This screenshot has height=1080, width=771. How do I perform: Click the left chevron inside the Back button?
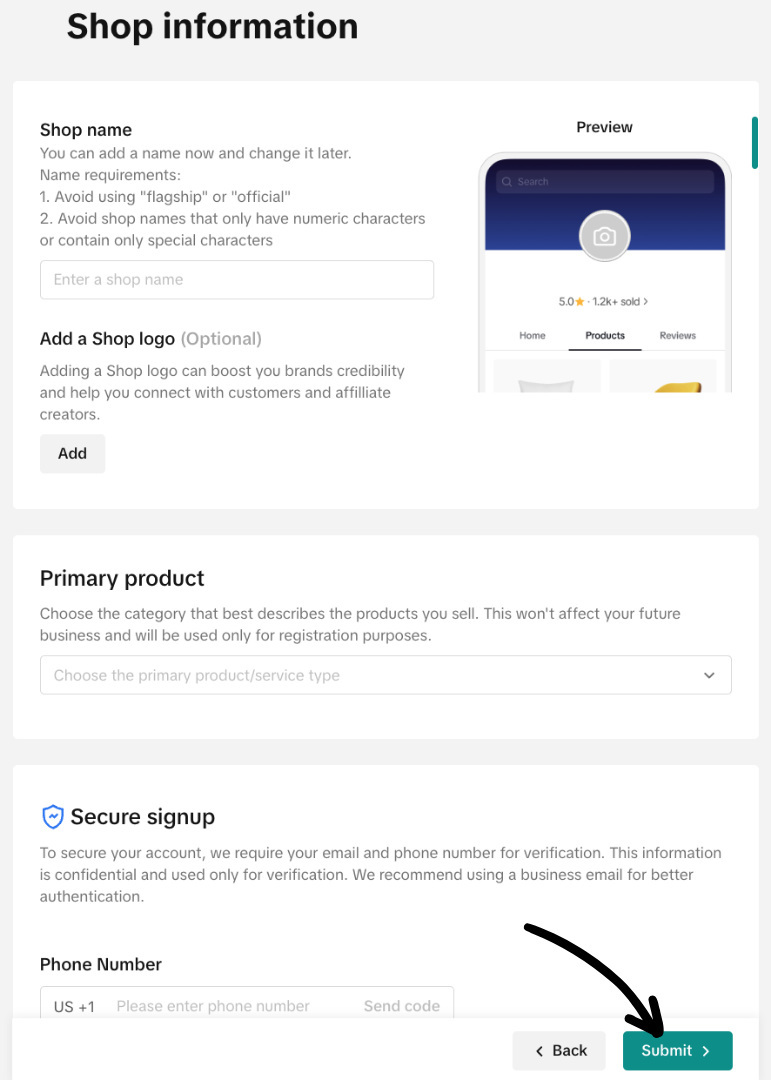539,1050
